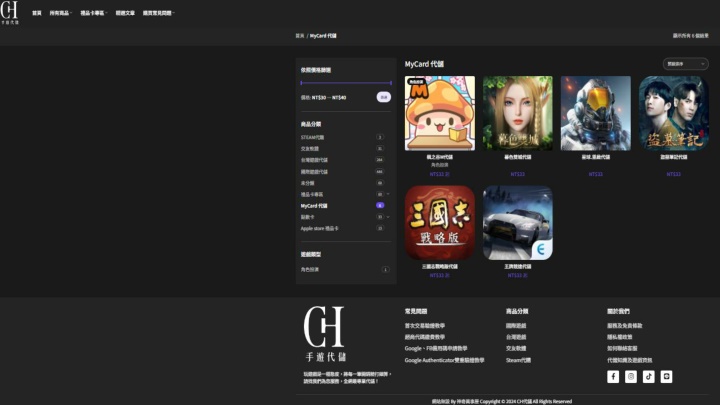Screen dimensions: 720x405
Task: Select the 交友軟體 sidebar category
Action: tap(309, 149)
